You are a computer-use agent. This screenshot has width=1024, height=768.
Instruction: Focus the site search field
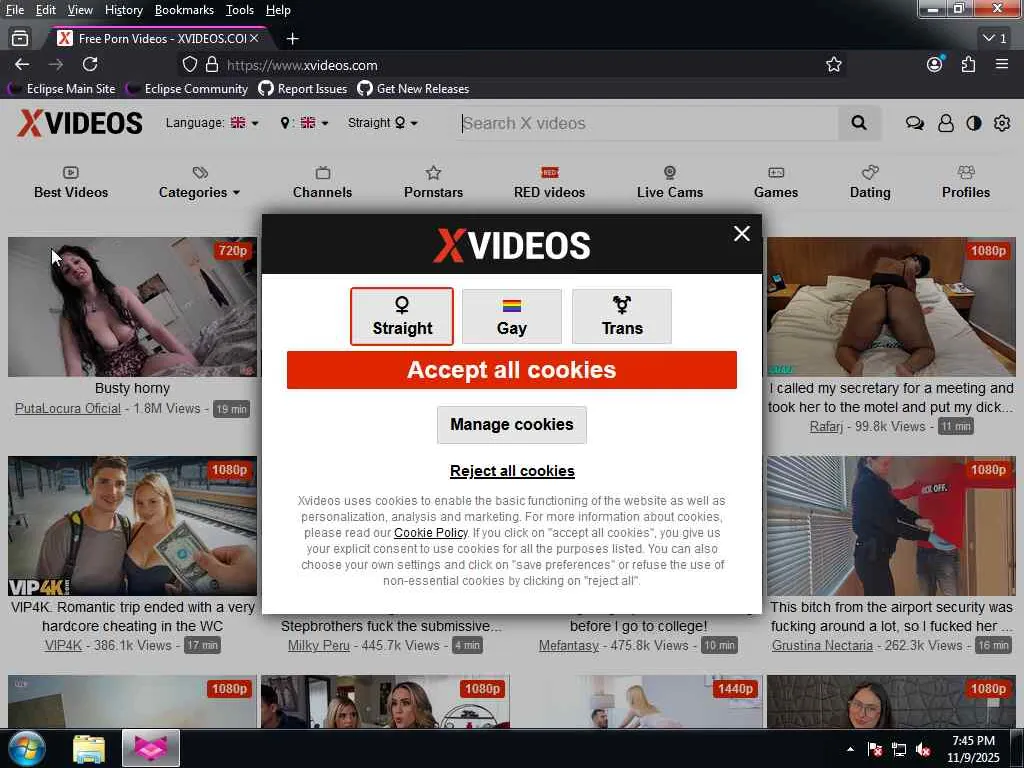[x=647, y=123]
